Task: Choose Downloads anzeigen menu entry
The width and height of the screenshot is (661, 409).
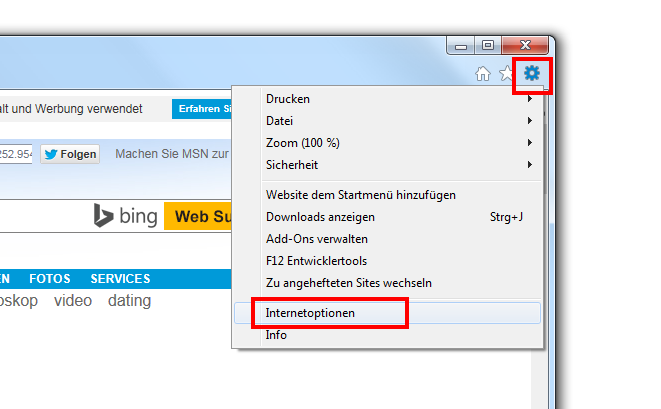Action: 320,217
